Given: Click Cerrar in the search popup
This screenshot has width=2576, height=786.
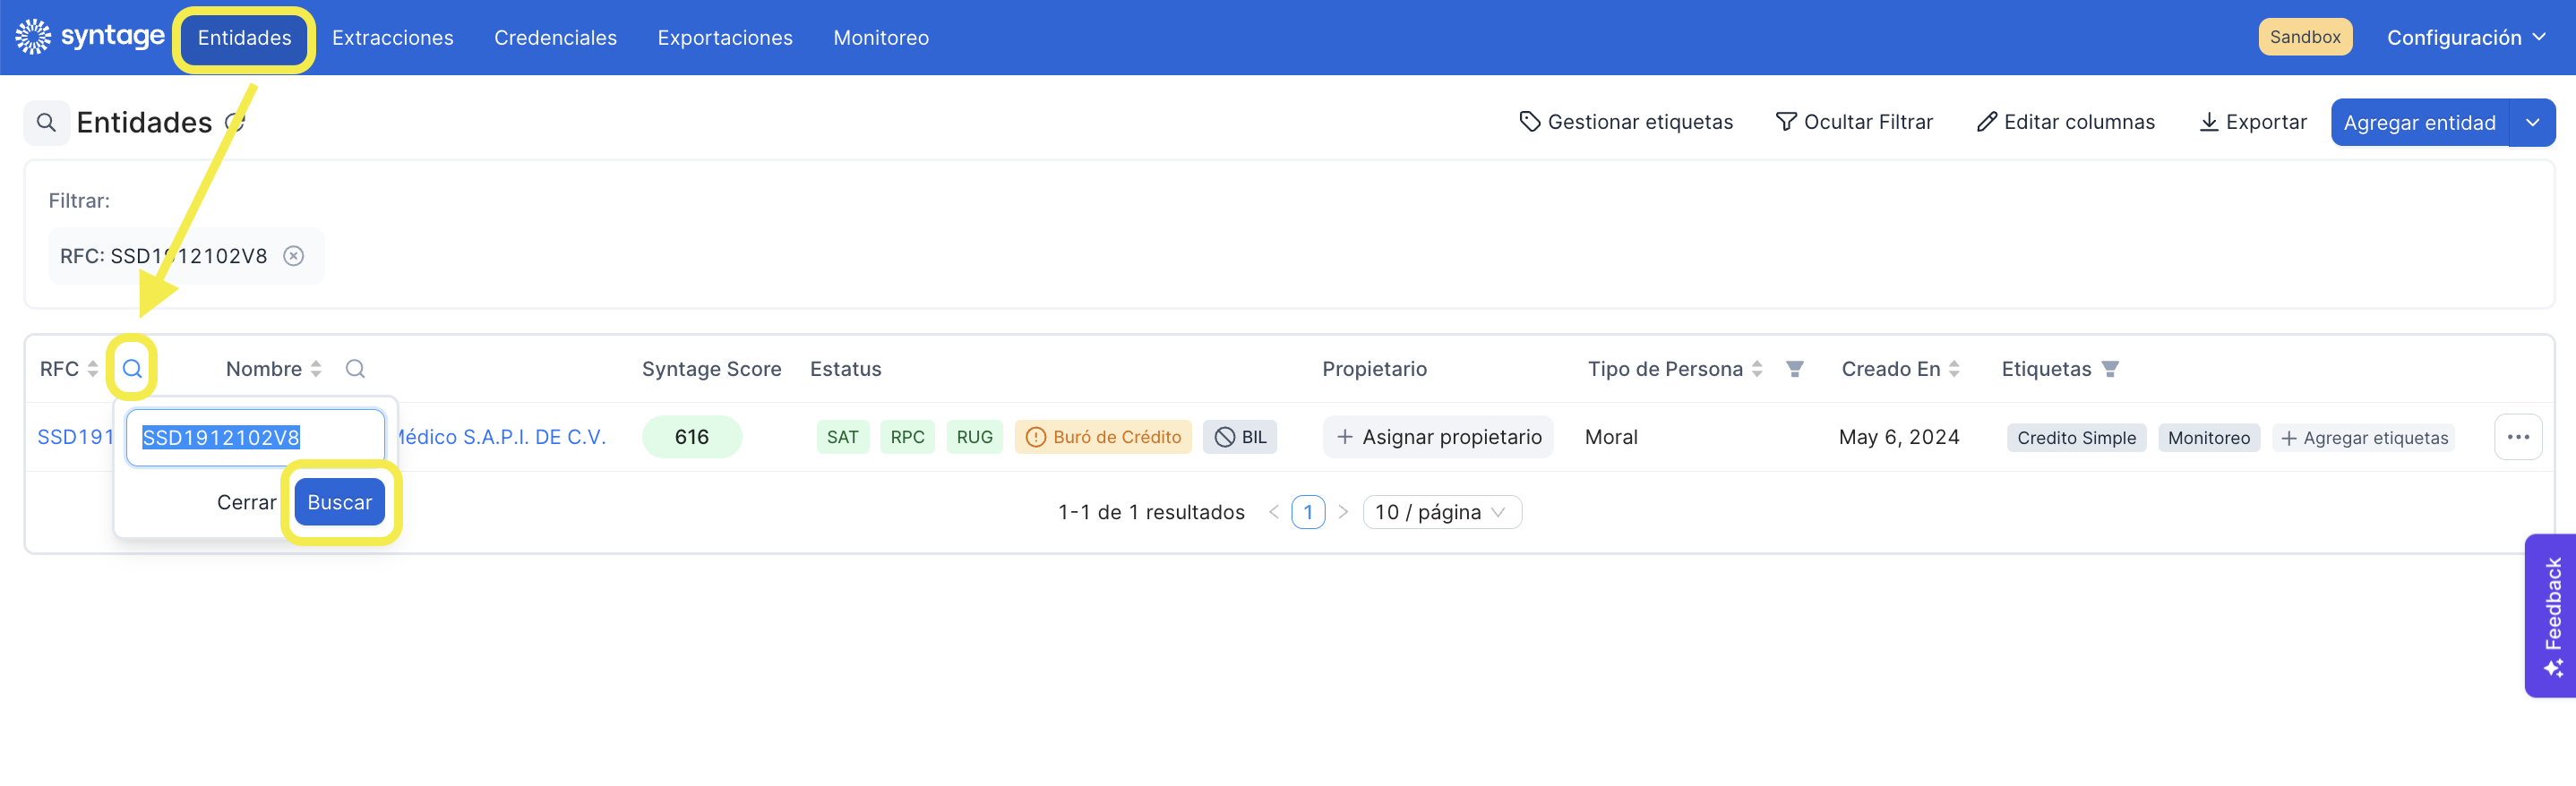Looking at the screenshot, I should (246, 502).
